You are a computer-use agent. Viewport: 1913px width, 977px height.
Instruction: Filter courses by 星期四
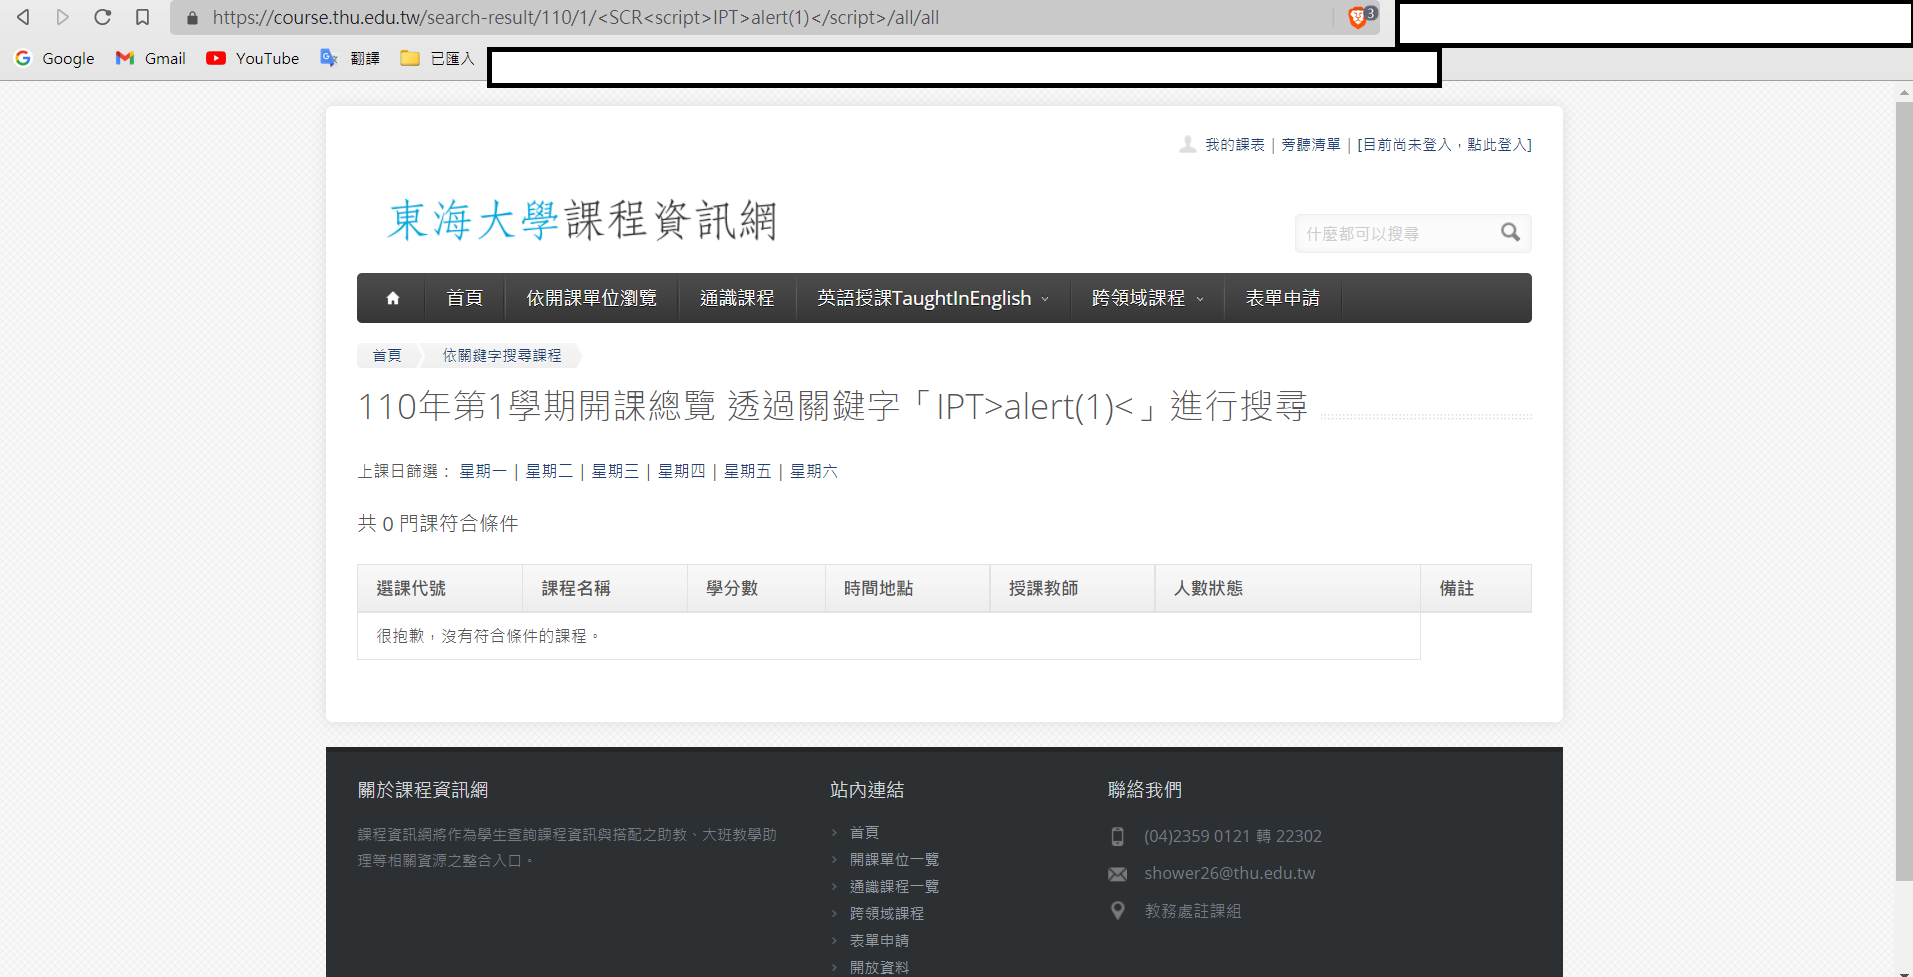(681, 471)
